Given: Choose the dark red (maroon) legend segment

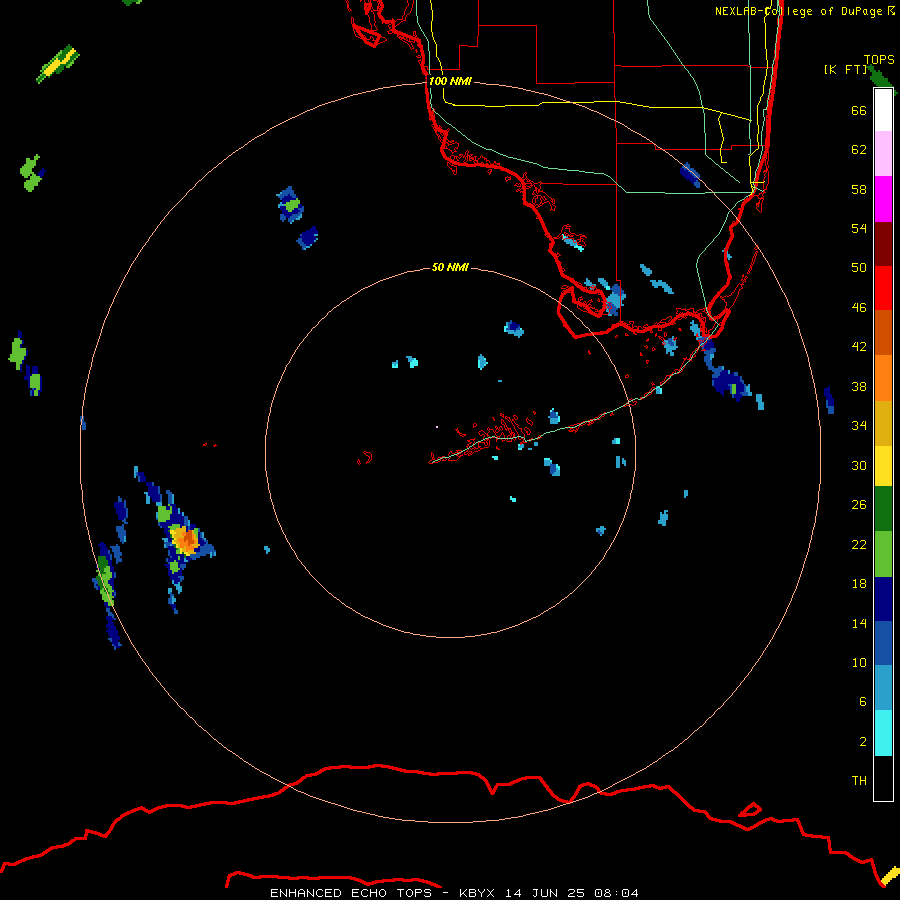Looking at the screenshot, I should click(883, 244).
